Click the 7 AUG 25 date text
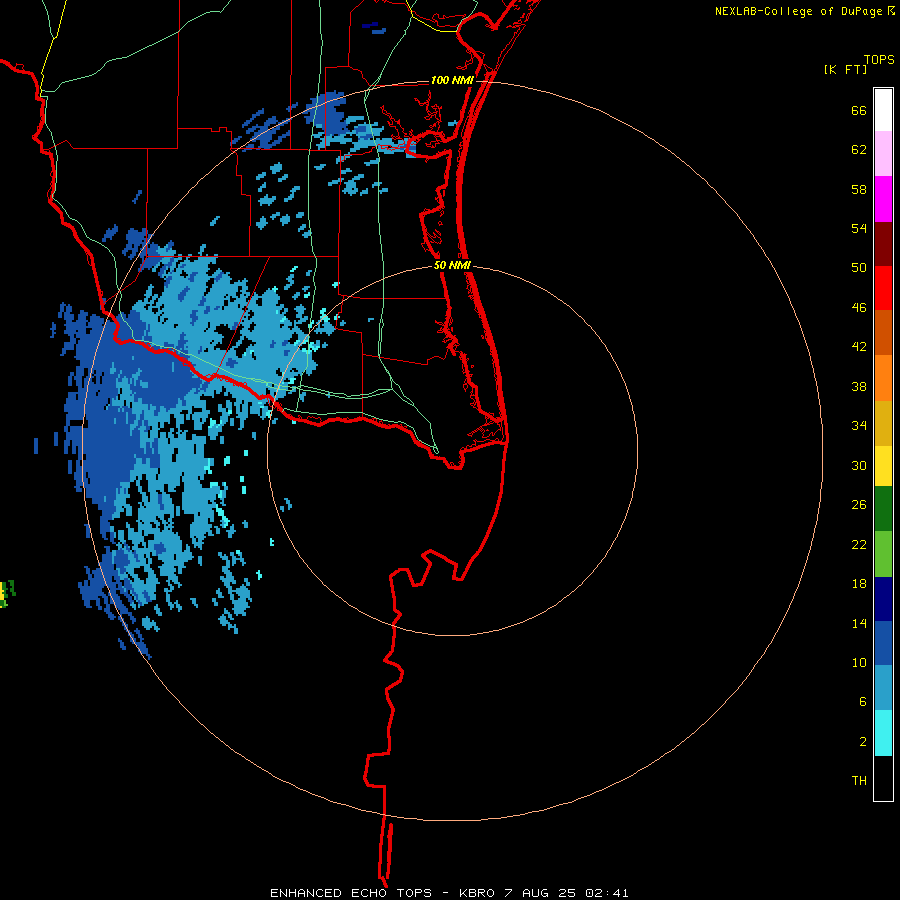900x900 pixels. (x=539, y=893)
